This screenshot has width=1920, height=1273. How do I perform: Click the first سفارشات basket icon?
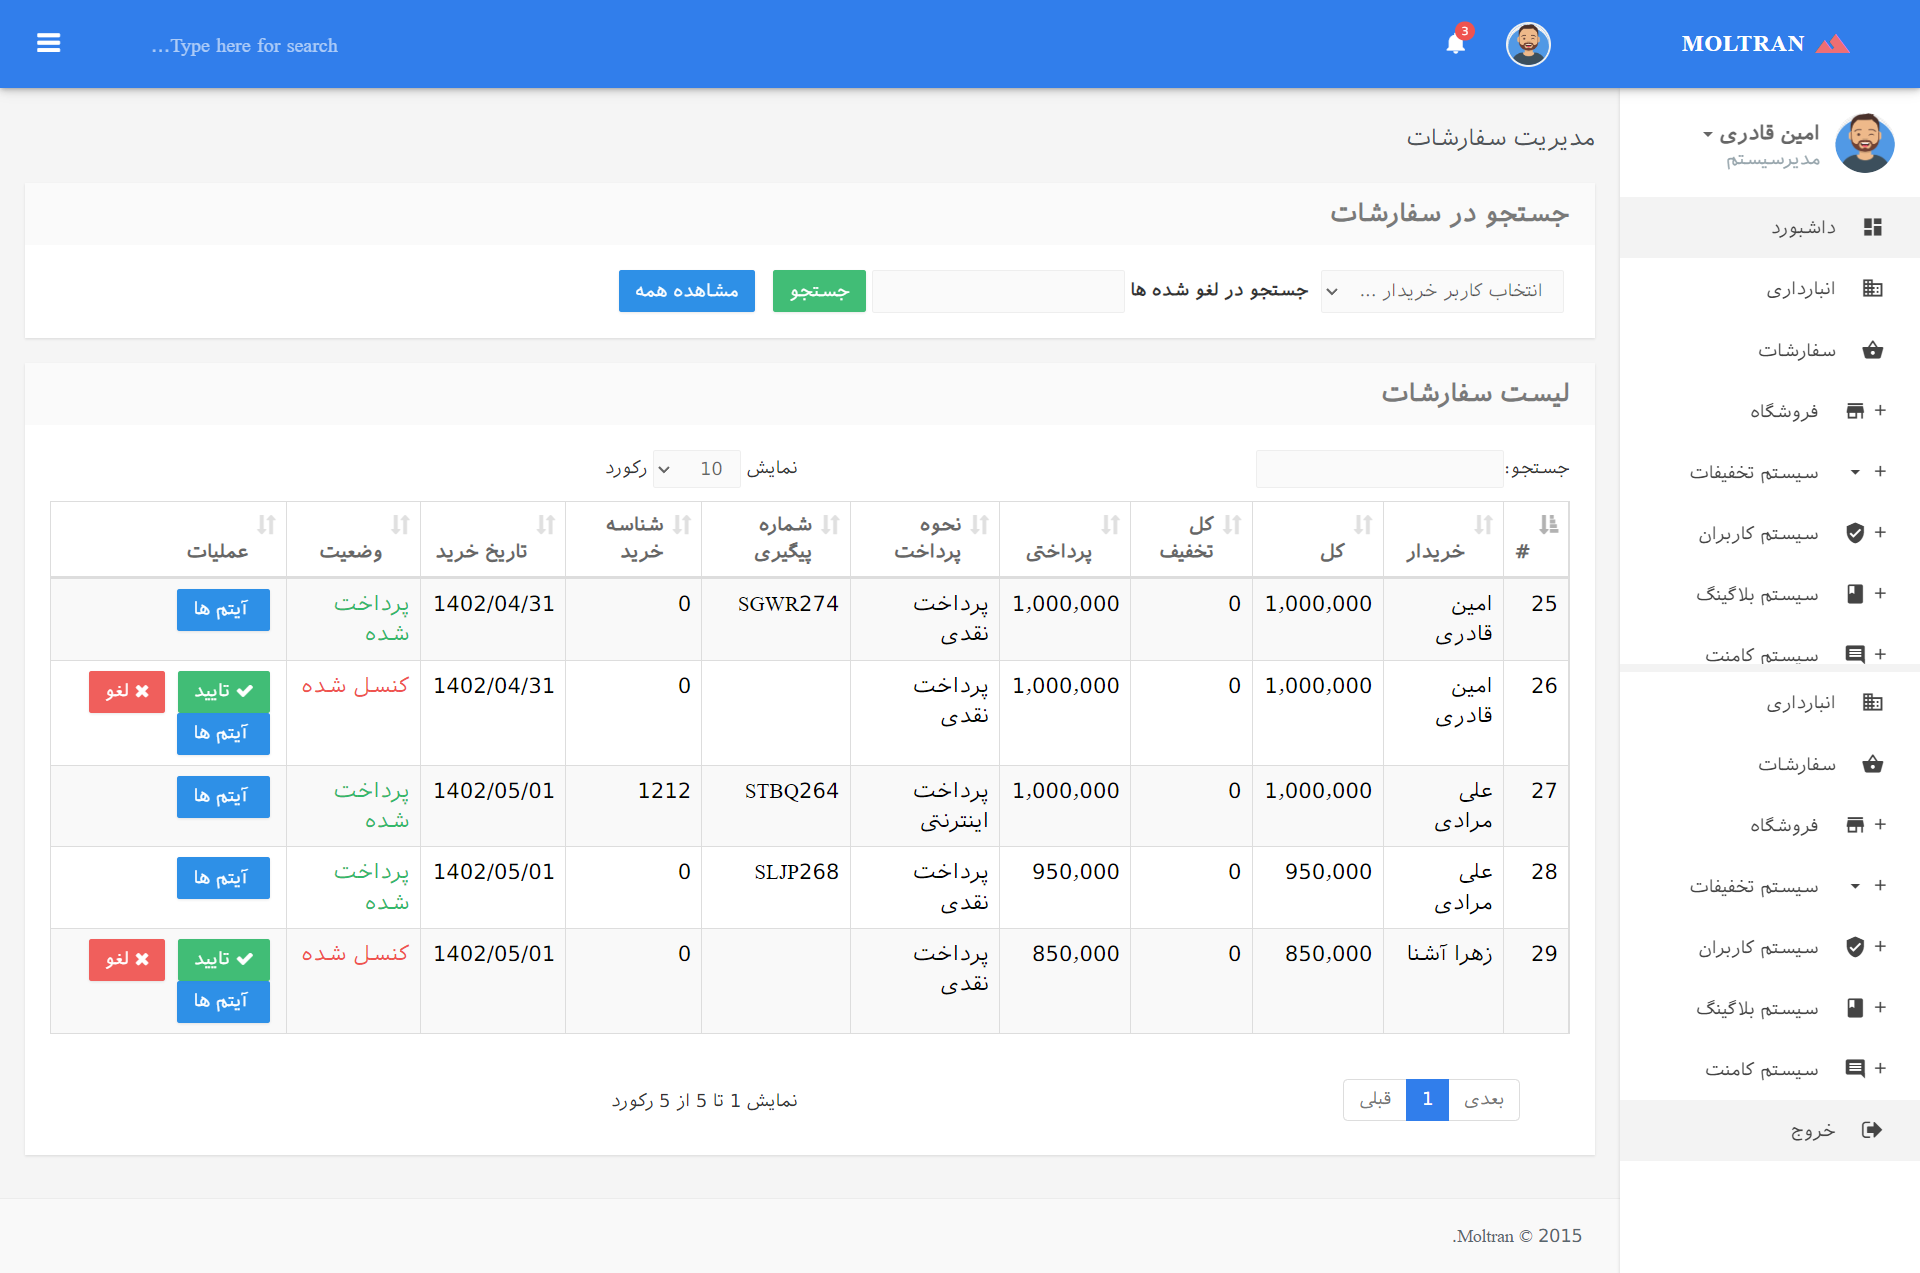pos(1872,350)
